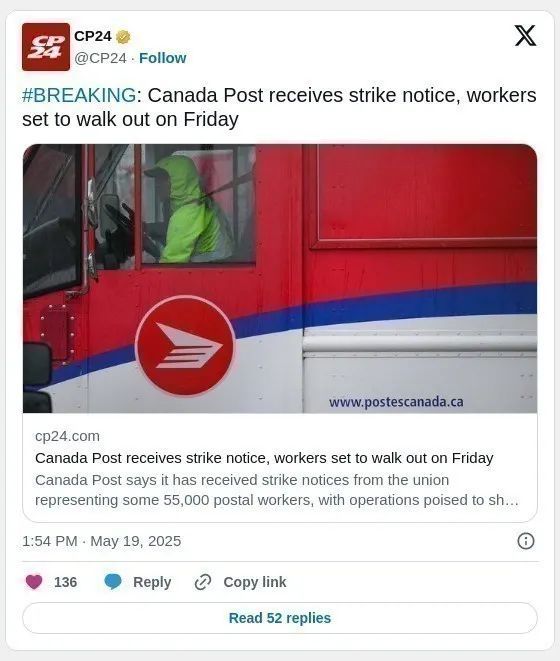The width and height of the screenshot is (560, 661).
Task: Click the Reply text button
Action: [x=152, y=582]
